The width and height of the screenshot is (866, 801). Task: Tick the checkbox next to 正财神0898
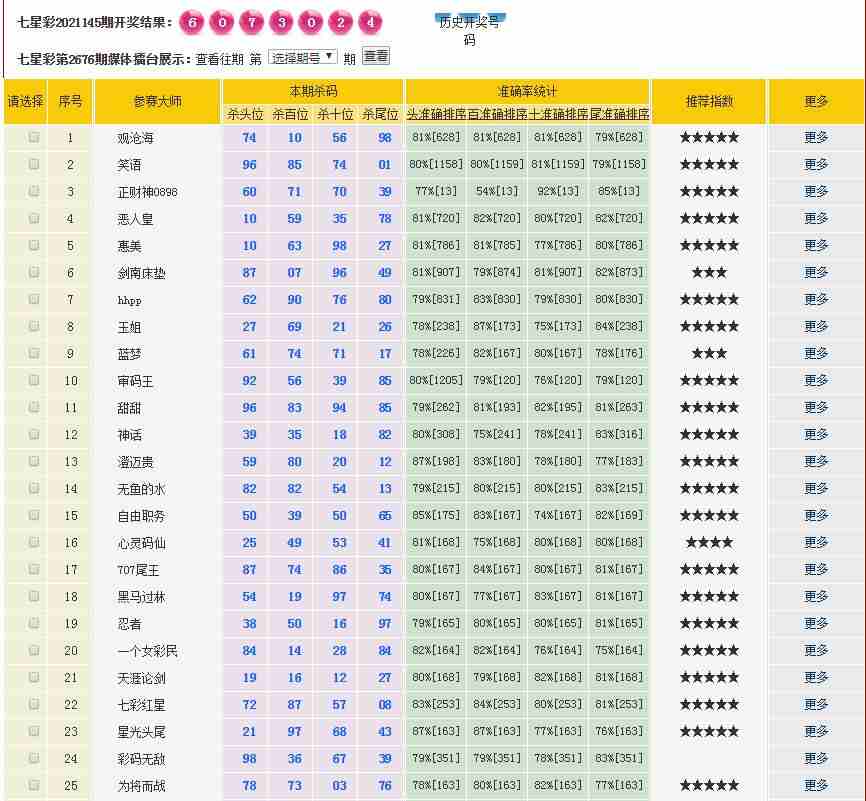(x=34, y=191)
